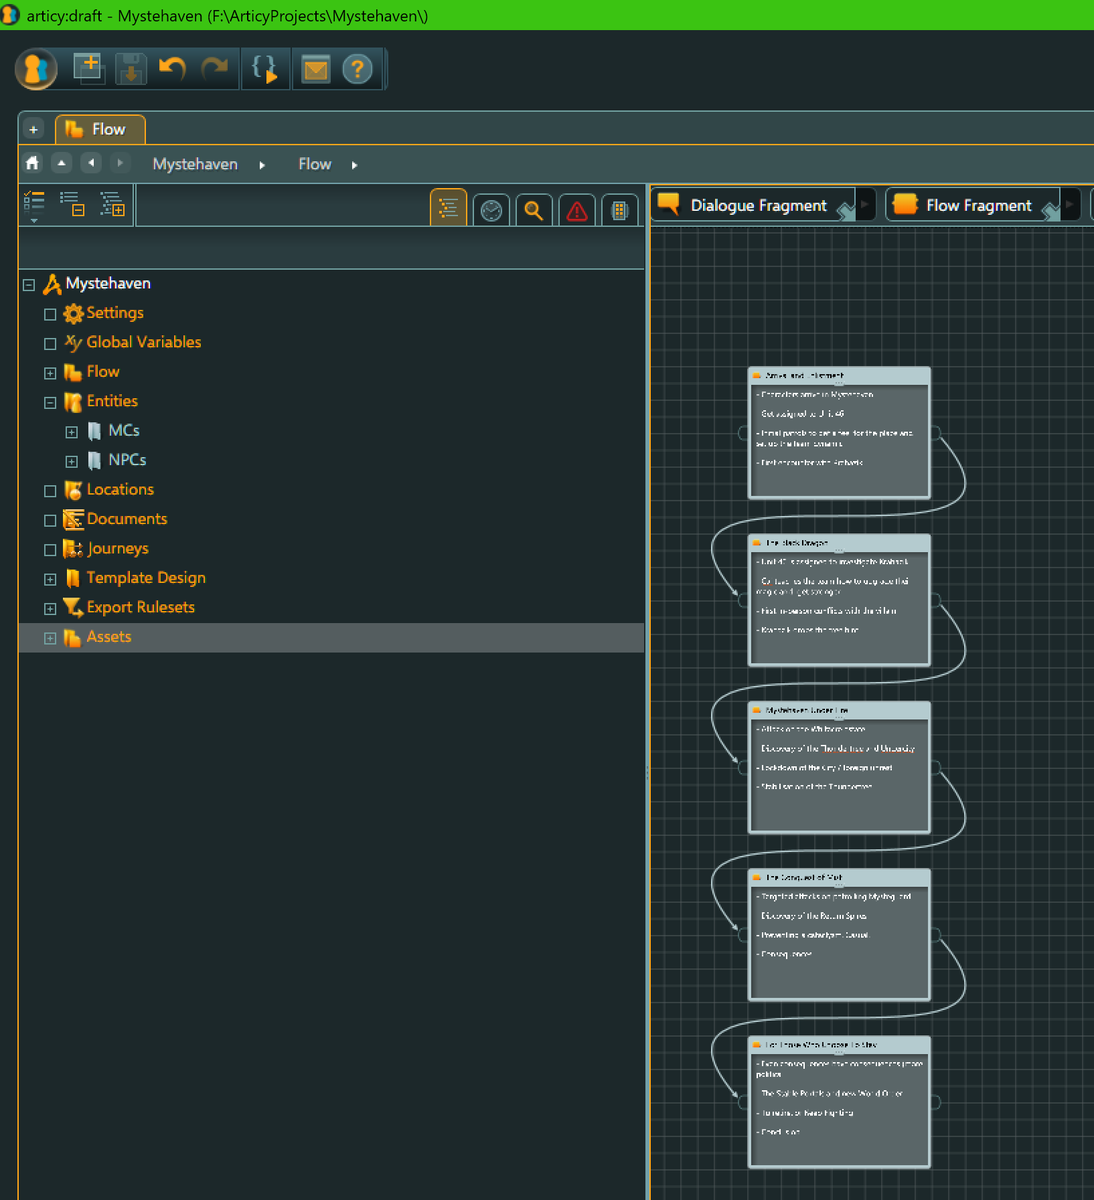Select the MCs folder
Viewport: 1094px width, 1200px height.
click(x=124, y=430)
